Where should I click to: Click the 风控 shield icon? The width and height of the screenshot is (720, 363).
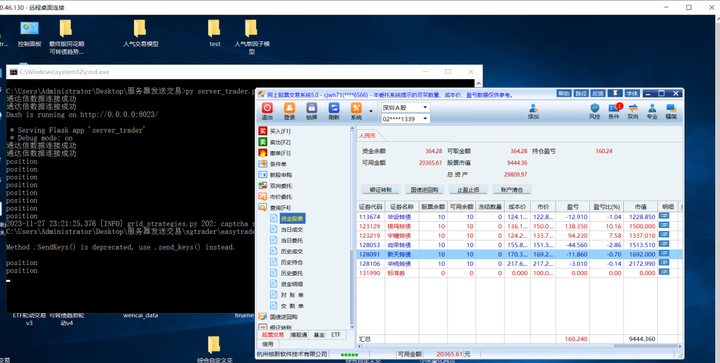click(x=595, y=111)
